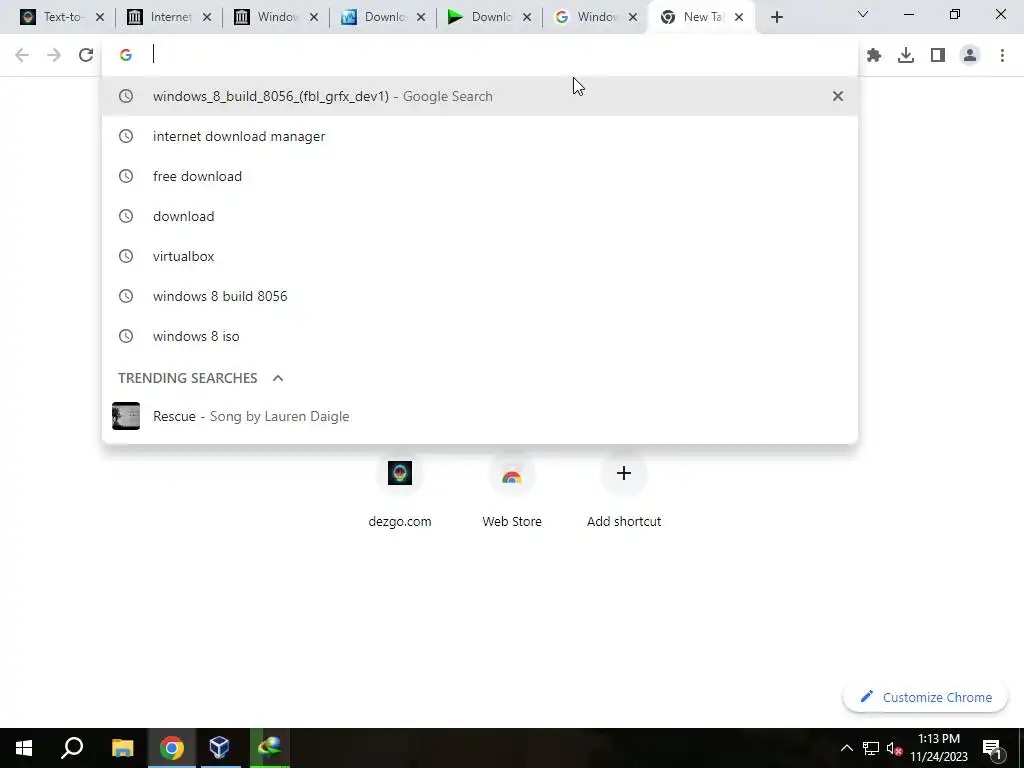Open File Explorer from taskbar
This screenshot has width=1024, height=768.
click(x=122, y=748)
